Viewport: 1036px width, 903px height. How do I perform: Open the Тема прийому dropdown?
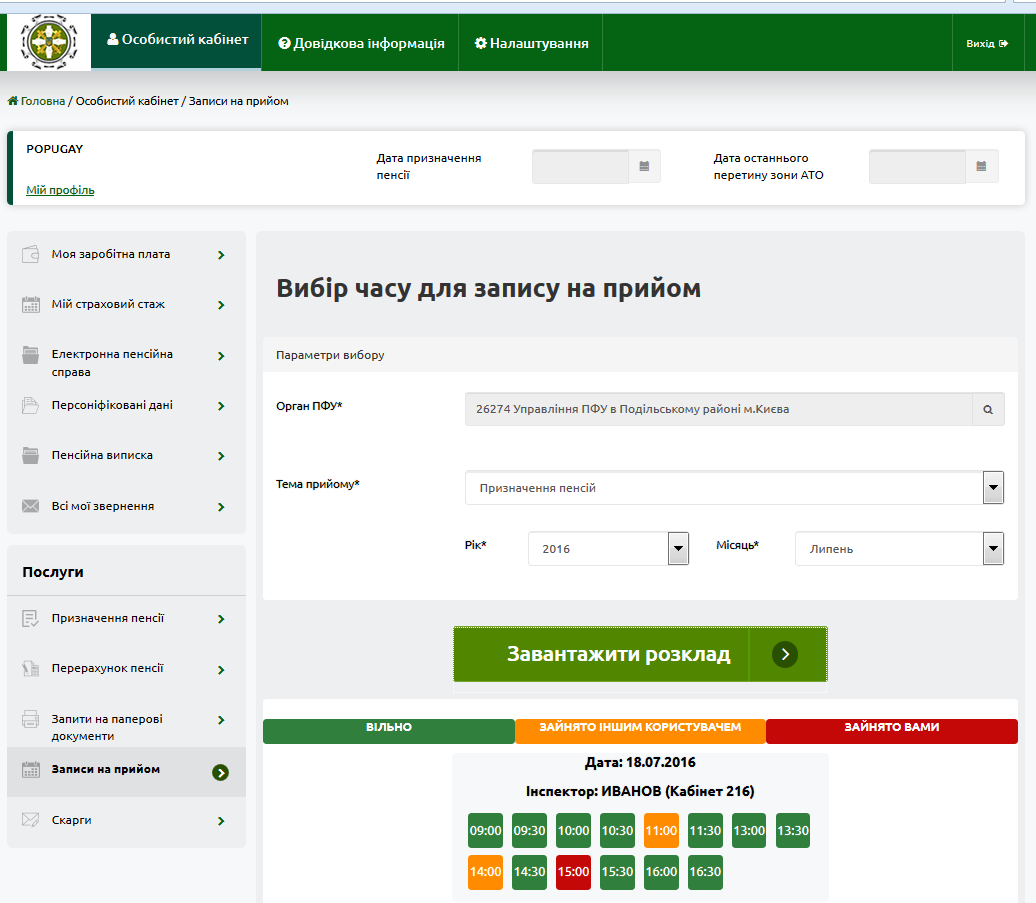993,488
